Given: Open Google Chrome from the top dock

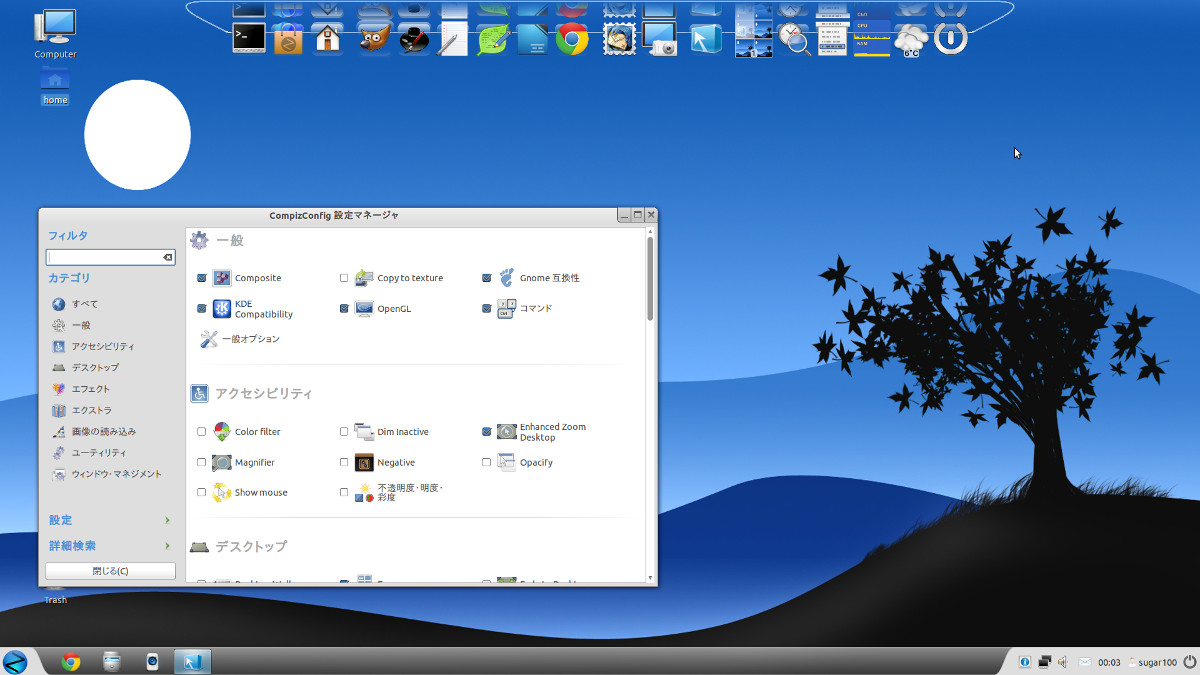Looking at the screenshot, I should (572, 39).
